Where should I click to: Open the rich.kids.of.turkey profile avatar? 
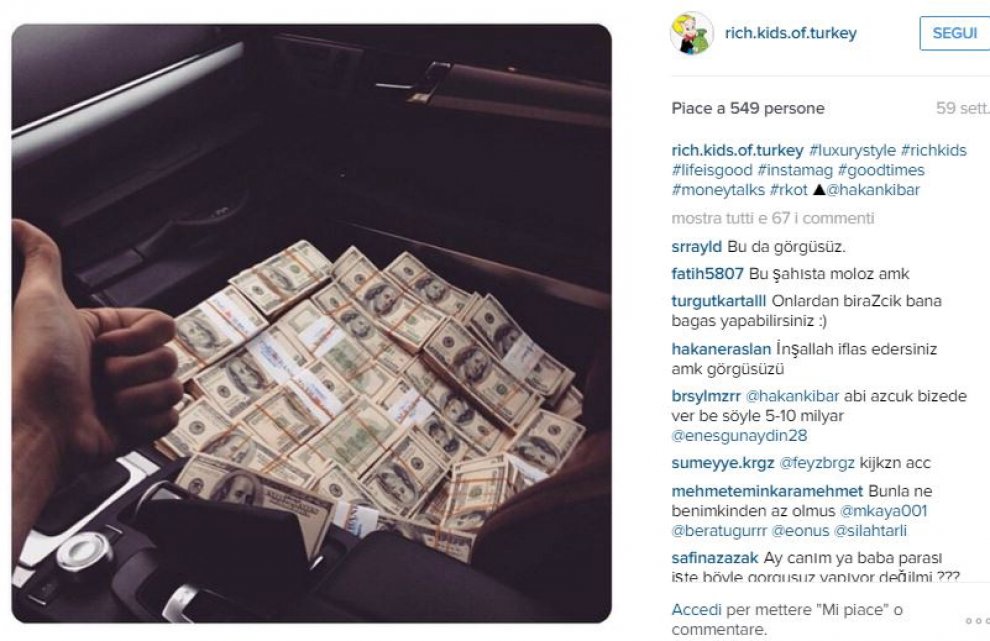(x=691, y=33)
